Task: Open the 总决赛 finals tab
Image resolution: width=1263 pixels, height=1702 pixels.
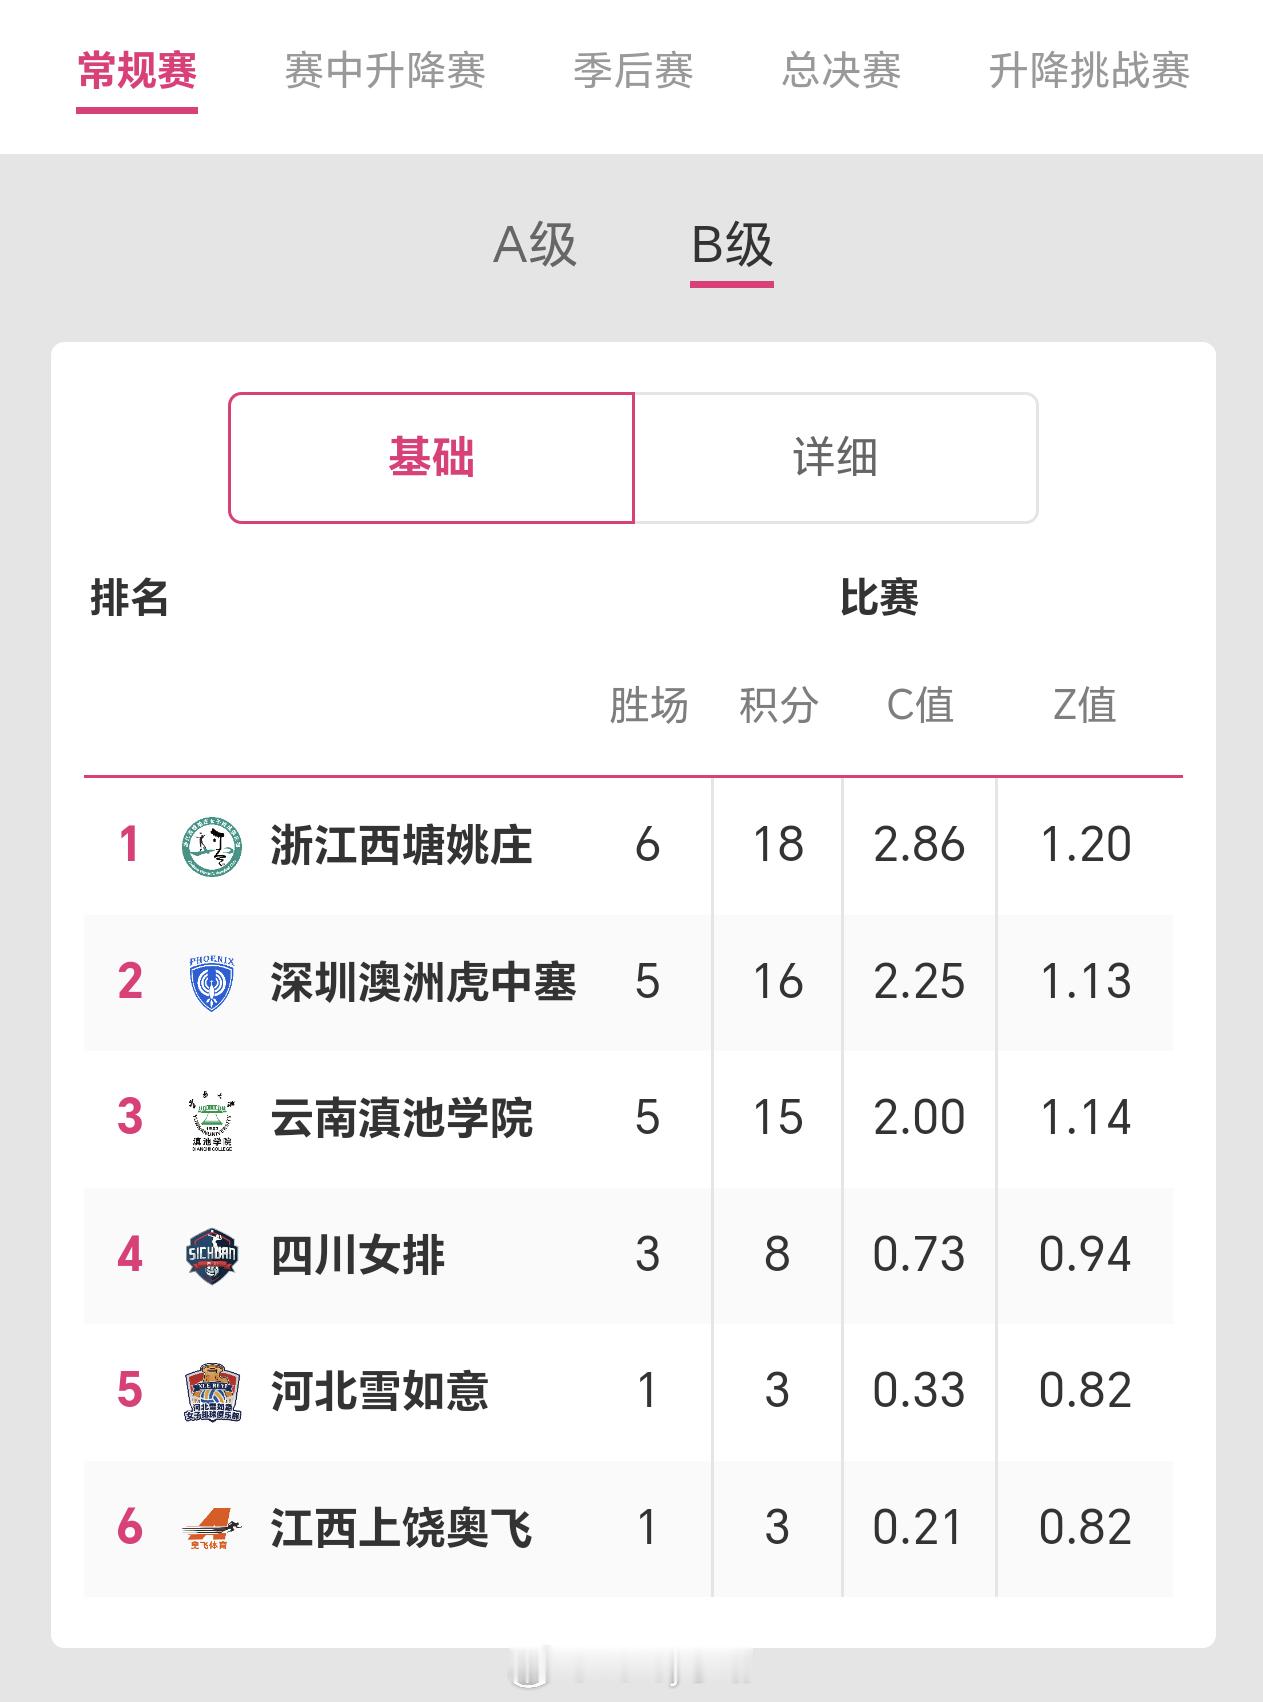Action: 841,71
